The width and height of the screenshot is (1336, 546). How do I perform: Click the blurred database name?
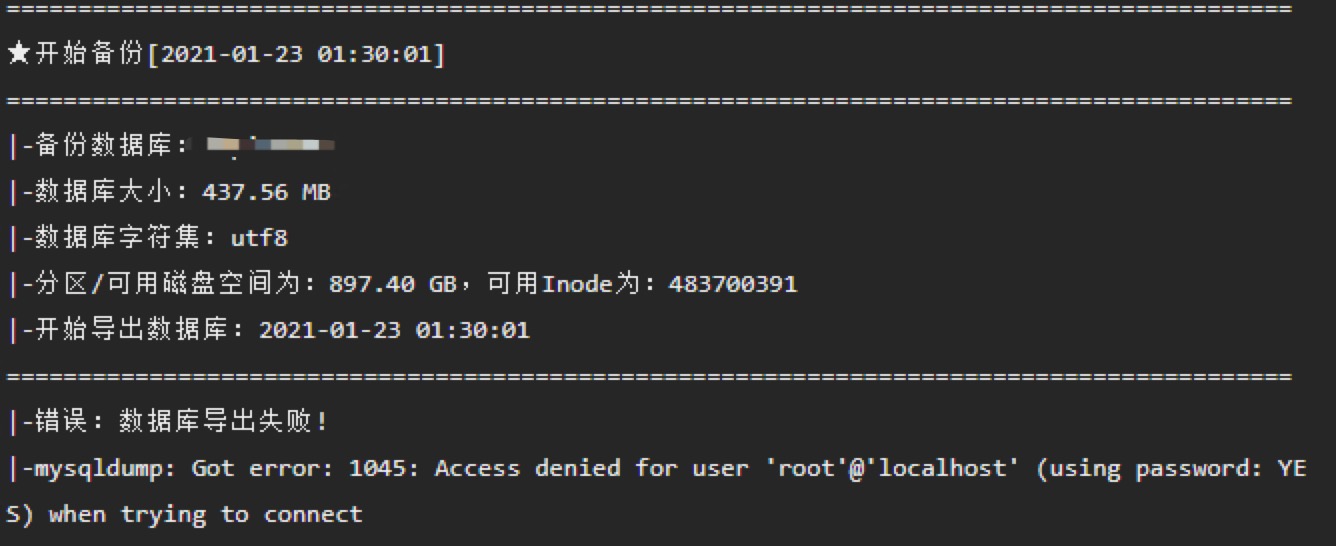click(x=270, y=146)
